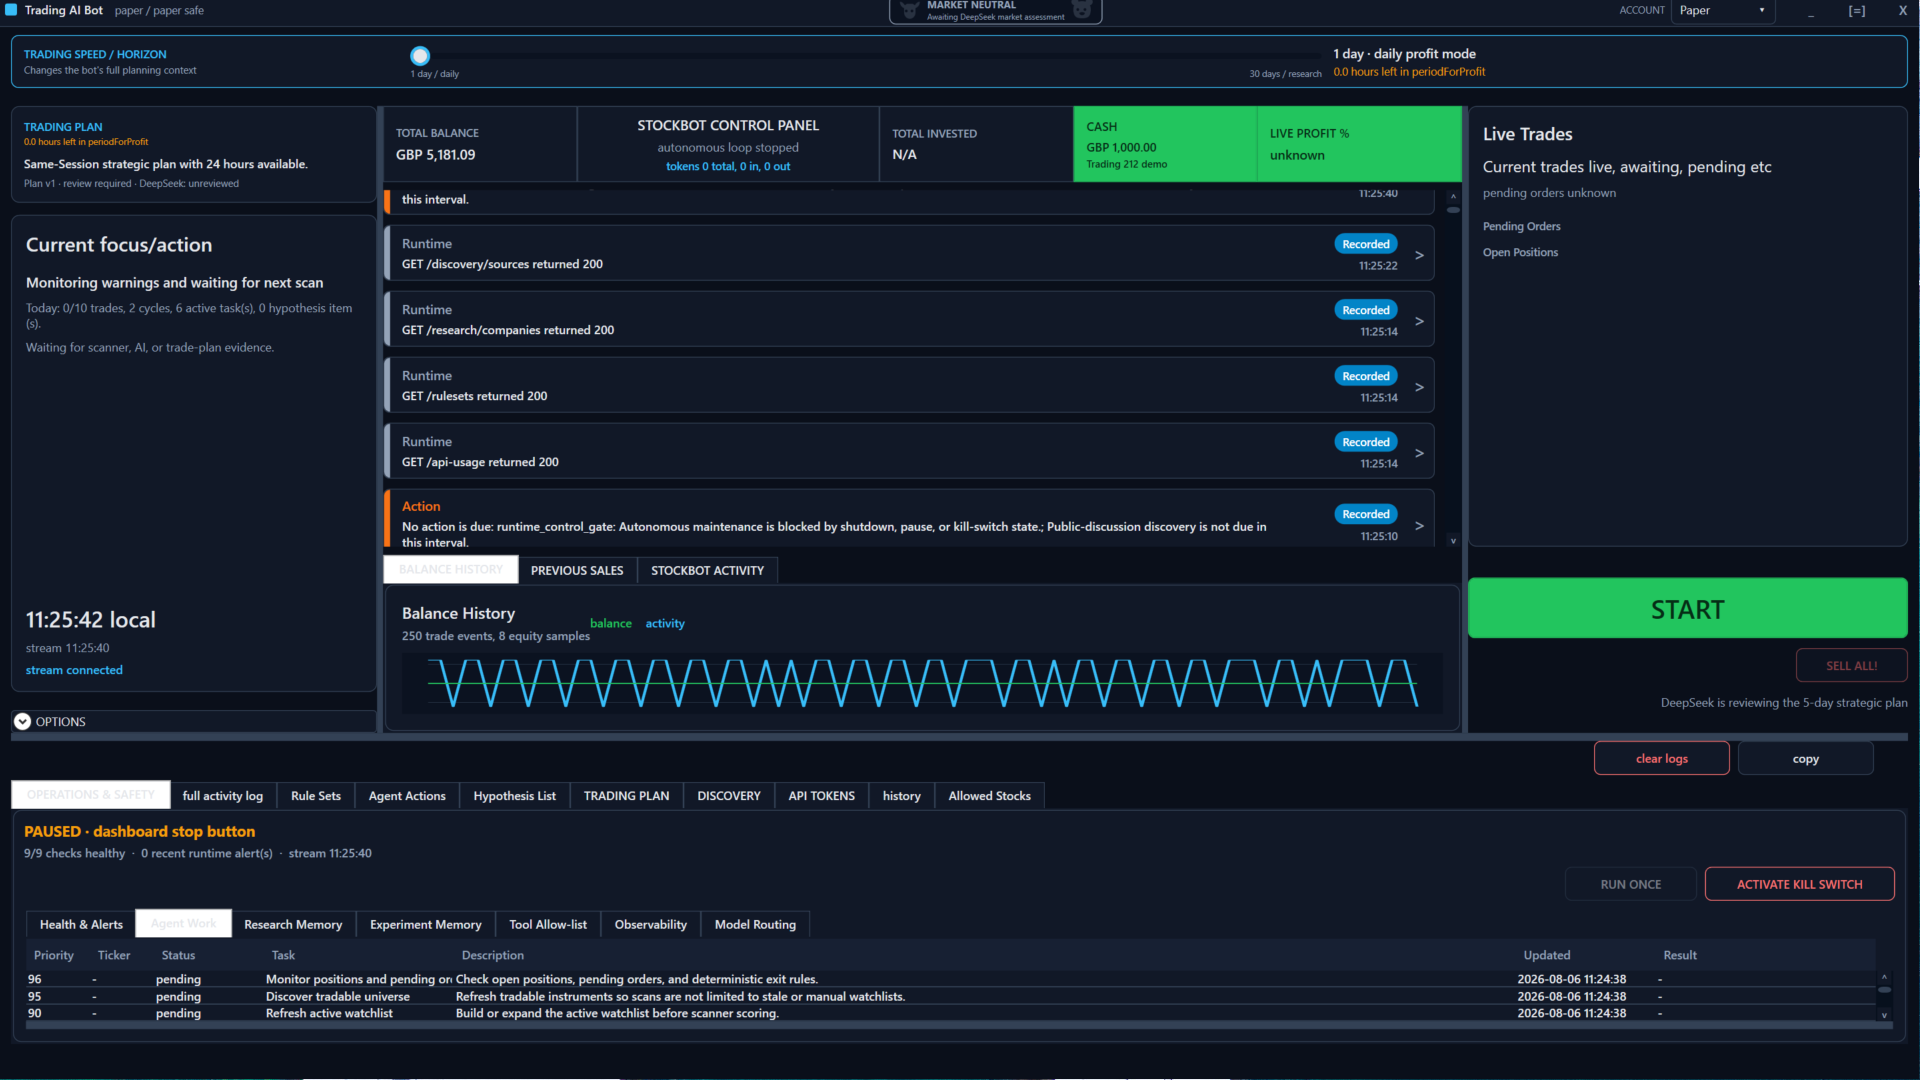
Task: Click Recorded badge on /discovery/sources entry
Action: pos(1366,244)
